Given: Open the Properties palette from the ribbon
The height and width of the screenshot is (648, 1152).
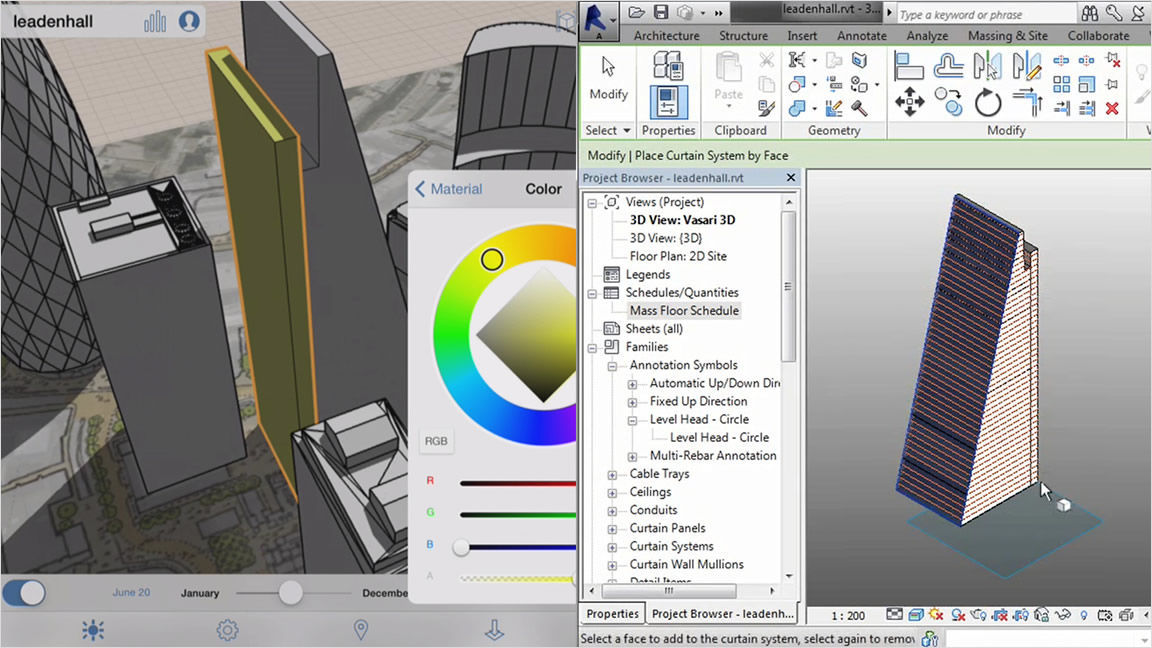Looking at the screenshot, I should pyautogui.click(x=668, y=100).
